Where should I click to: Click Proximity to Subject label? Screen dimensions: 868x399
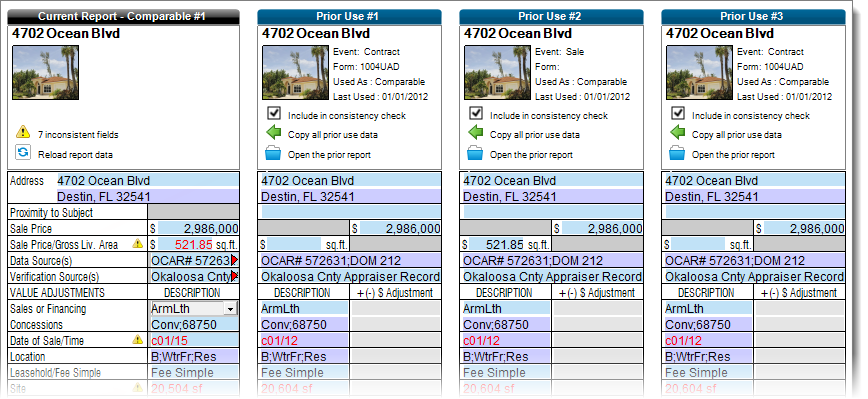[x=51, y=213]
